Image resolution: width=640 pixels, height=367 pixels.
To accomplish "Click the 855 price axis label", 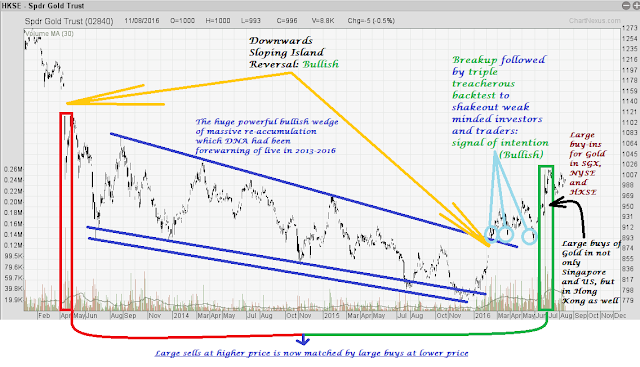I will (629, 259).
